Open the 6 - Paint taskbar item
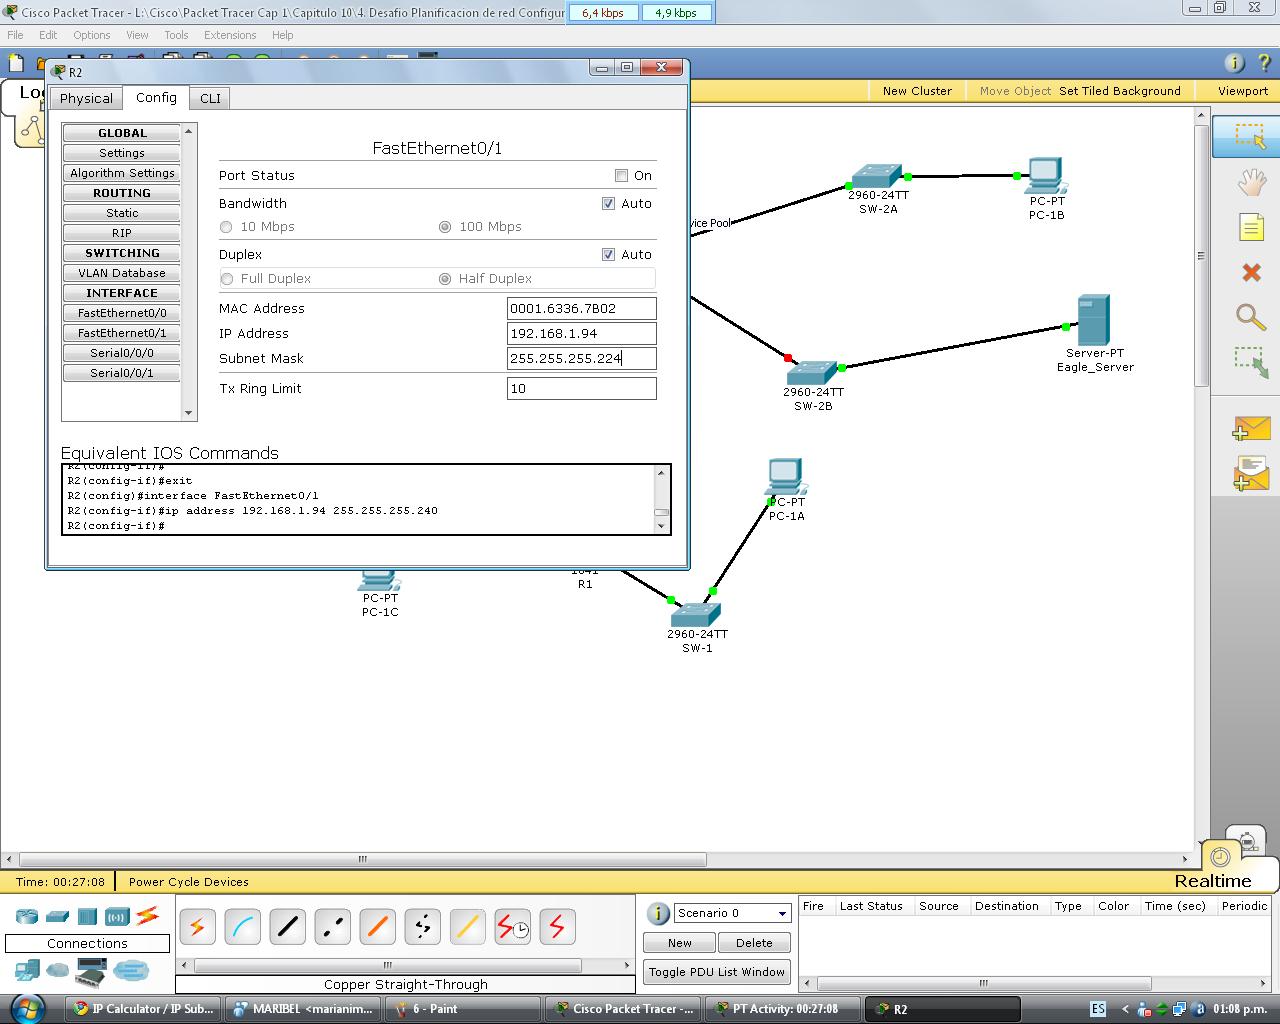The height and width of the screenshot is (1024, 1280). click(x=462, y=1009)
